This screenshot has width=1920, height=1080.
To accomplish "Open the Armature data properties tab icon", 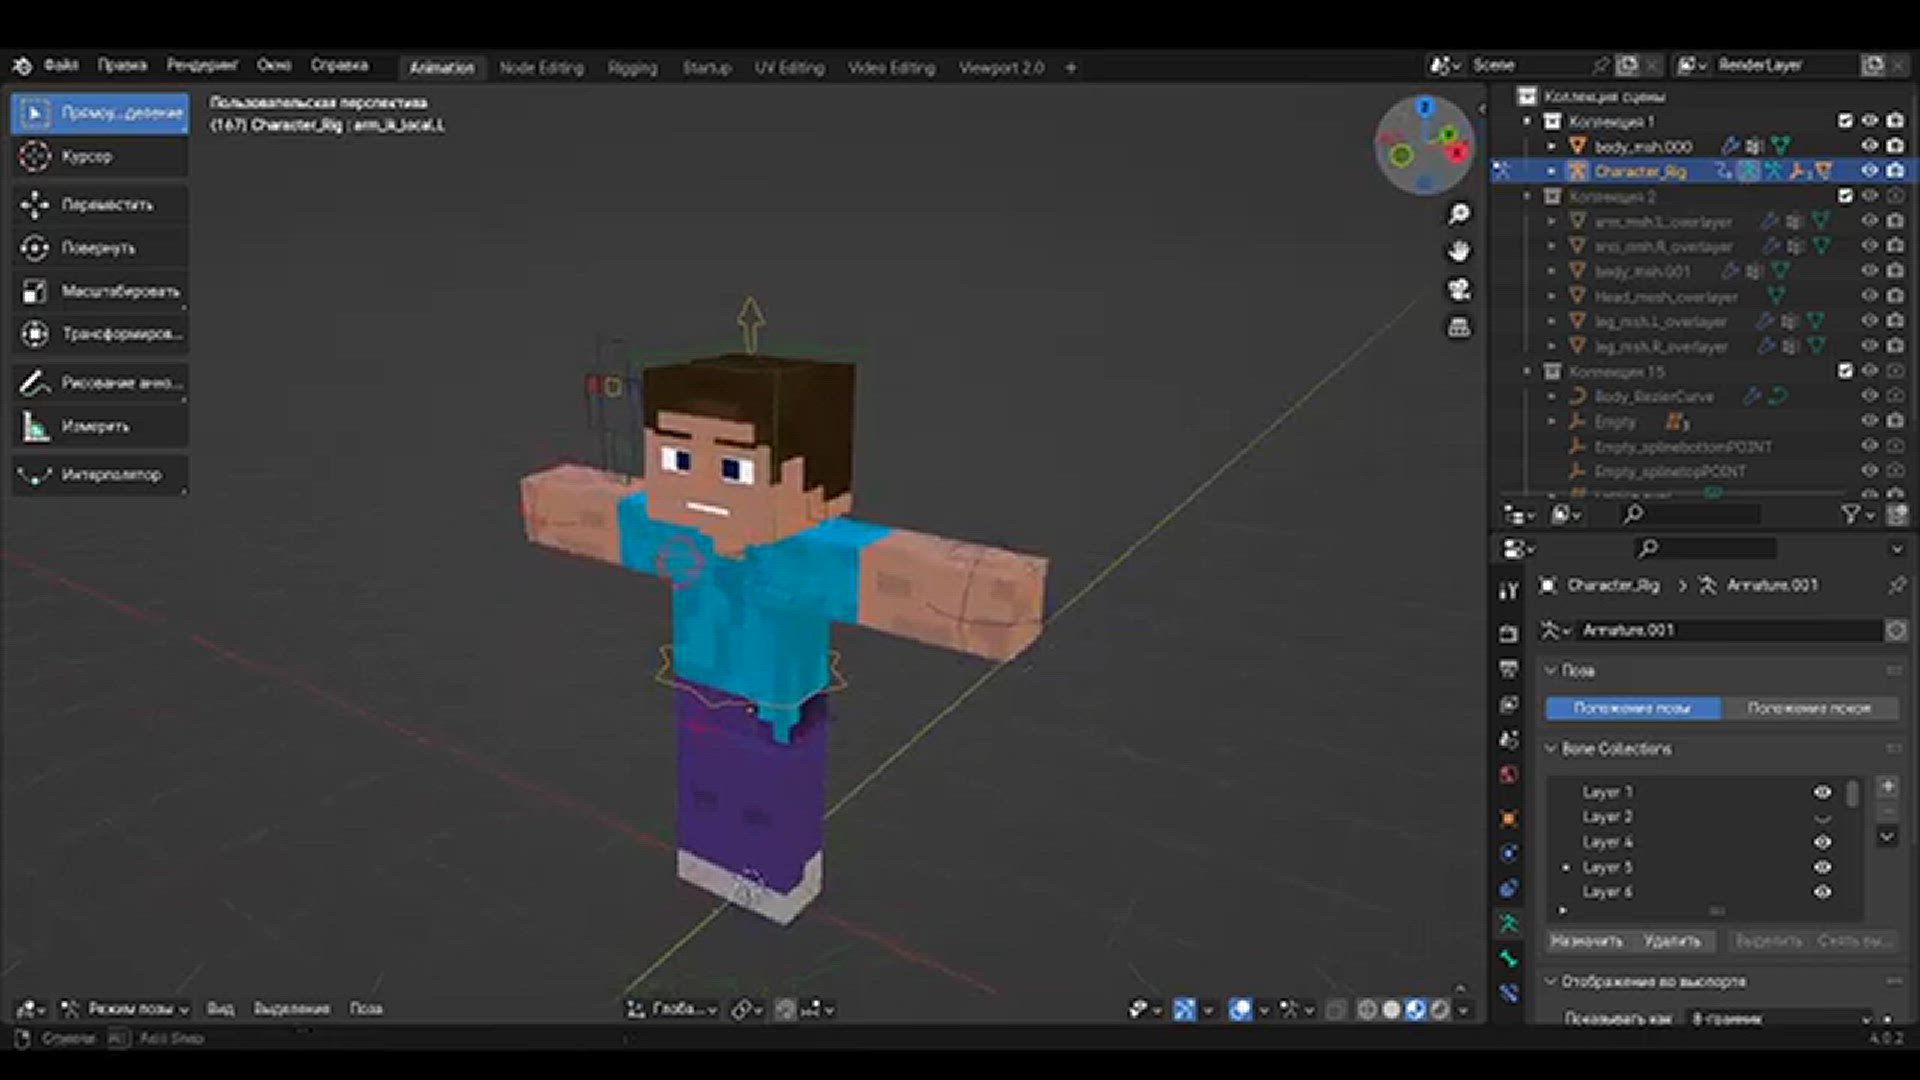I will tap(1508, 923).
